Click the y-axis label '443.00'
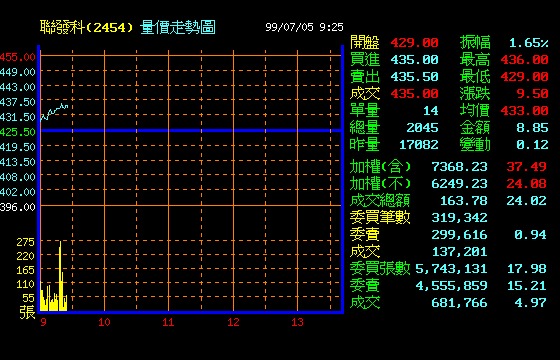The width and height of the screenshot is (560, 360). (18, 87)
